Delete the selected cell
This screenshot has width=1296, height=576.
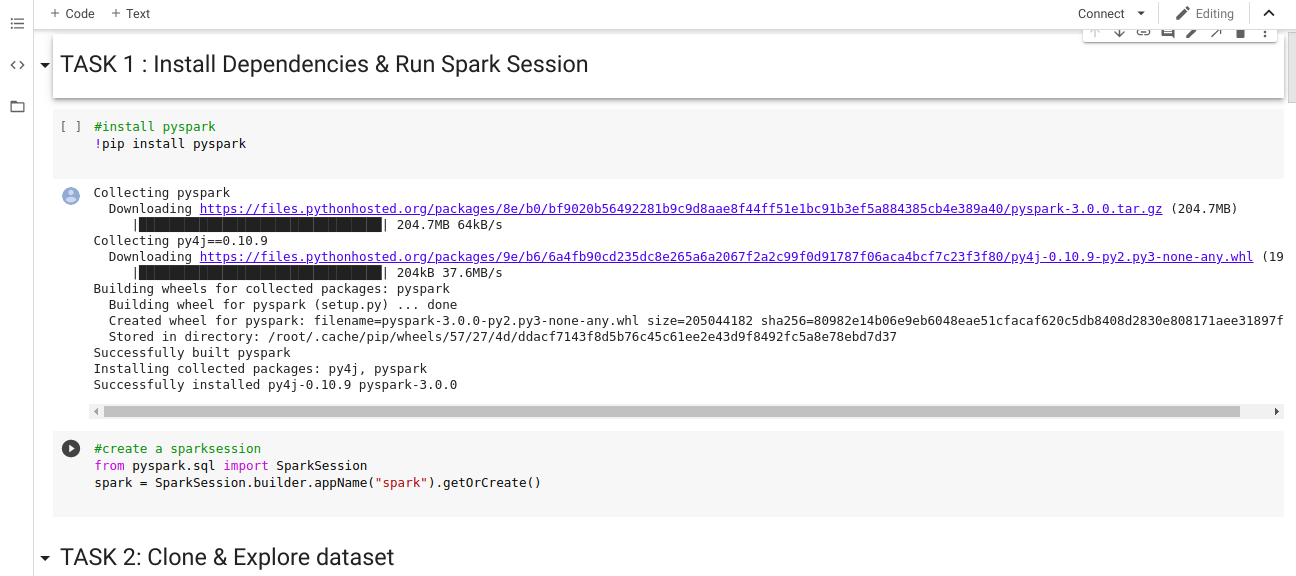tap(1240, 33)
